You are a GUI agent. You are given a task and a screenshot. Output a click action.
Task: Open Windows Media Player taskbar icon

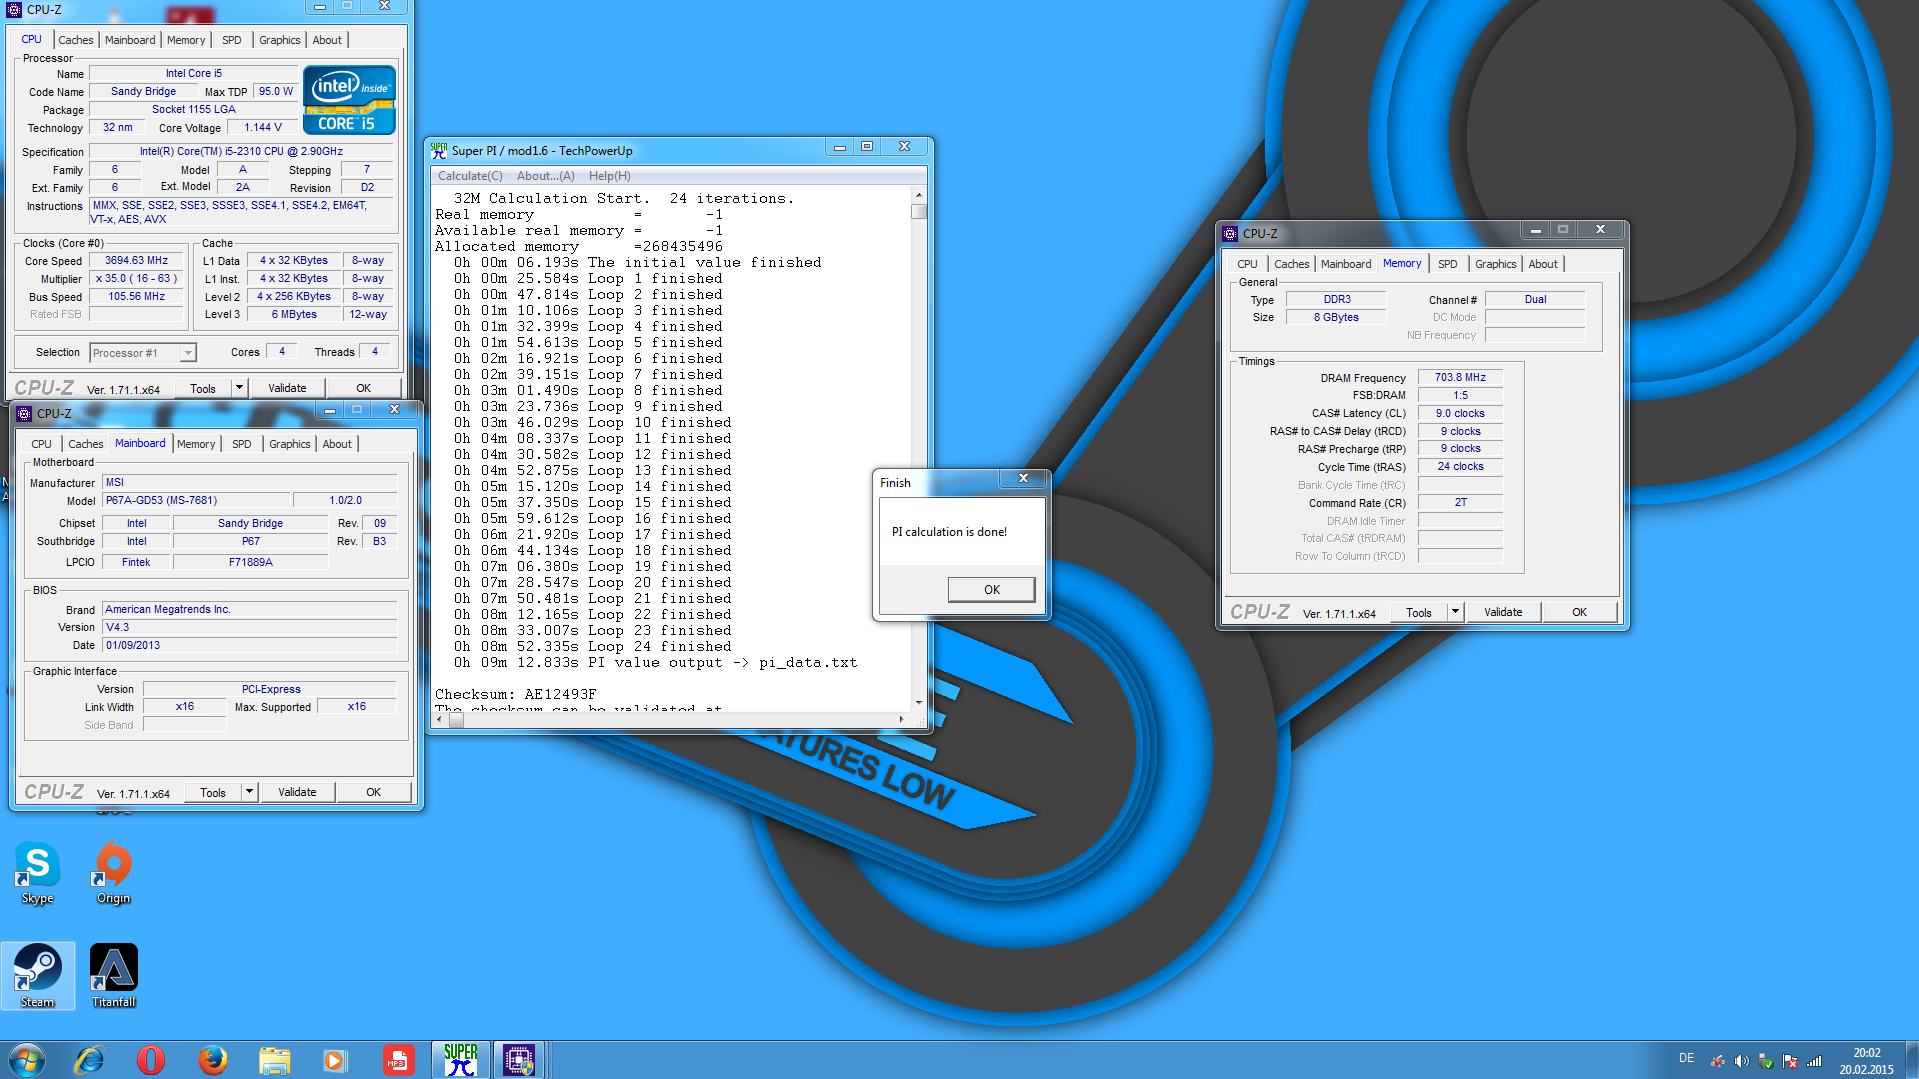pyautogui.click(x=335, y=1060)
